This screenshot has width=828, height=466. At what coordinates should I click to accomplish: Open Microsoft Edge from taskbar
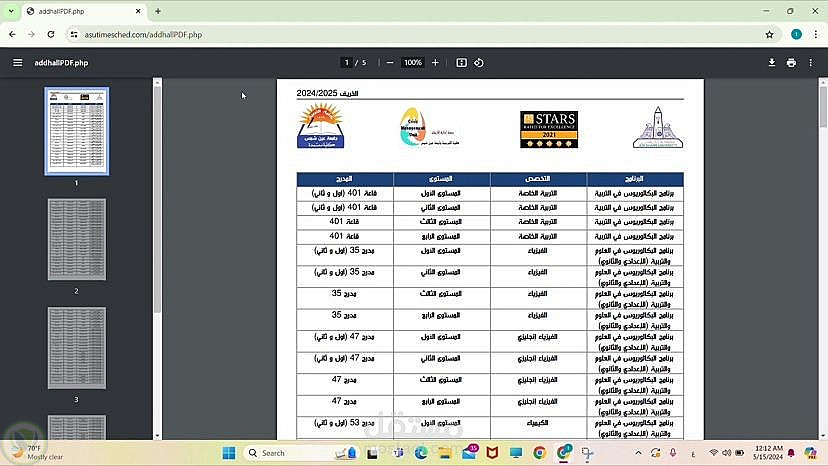[x=421, y=453]
